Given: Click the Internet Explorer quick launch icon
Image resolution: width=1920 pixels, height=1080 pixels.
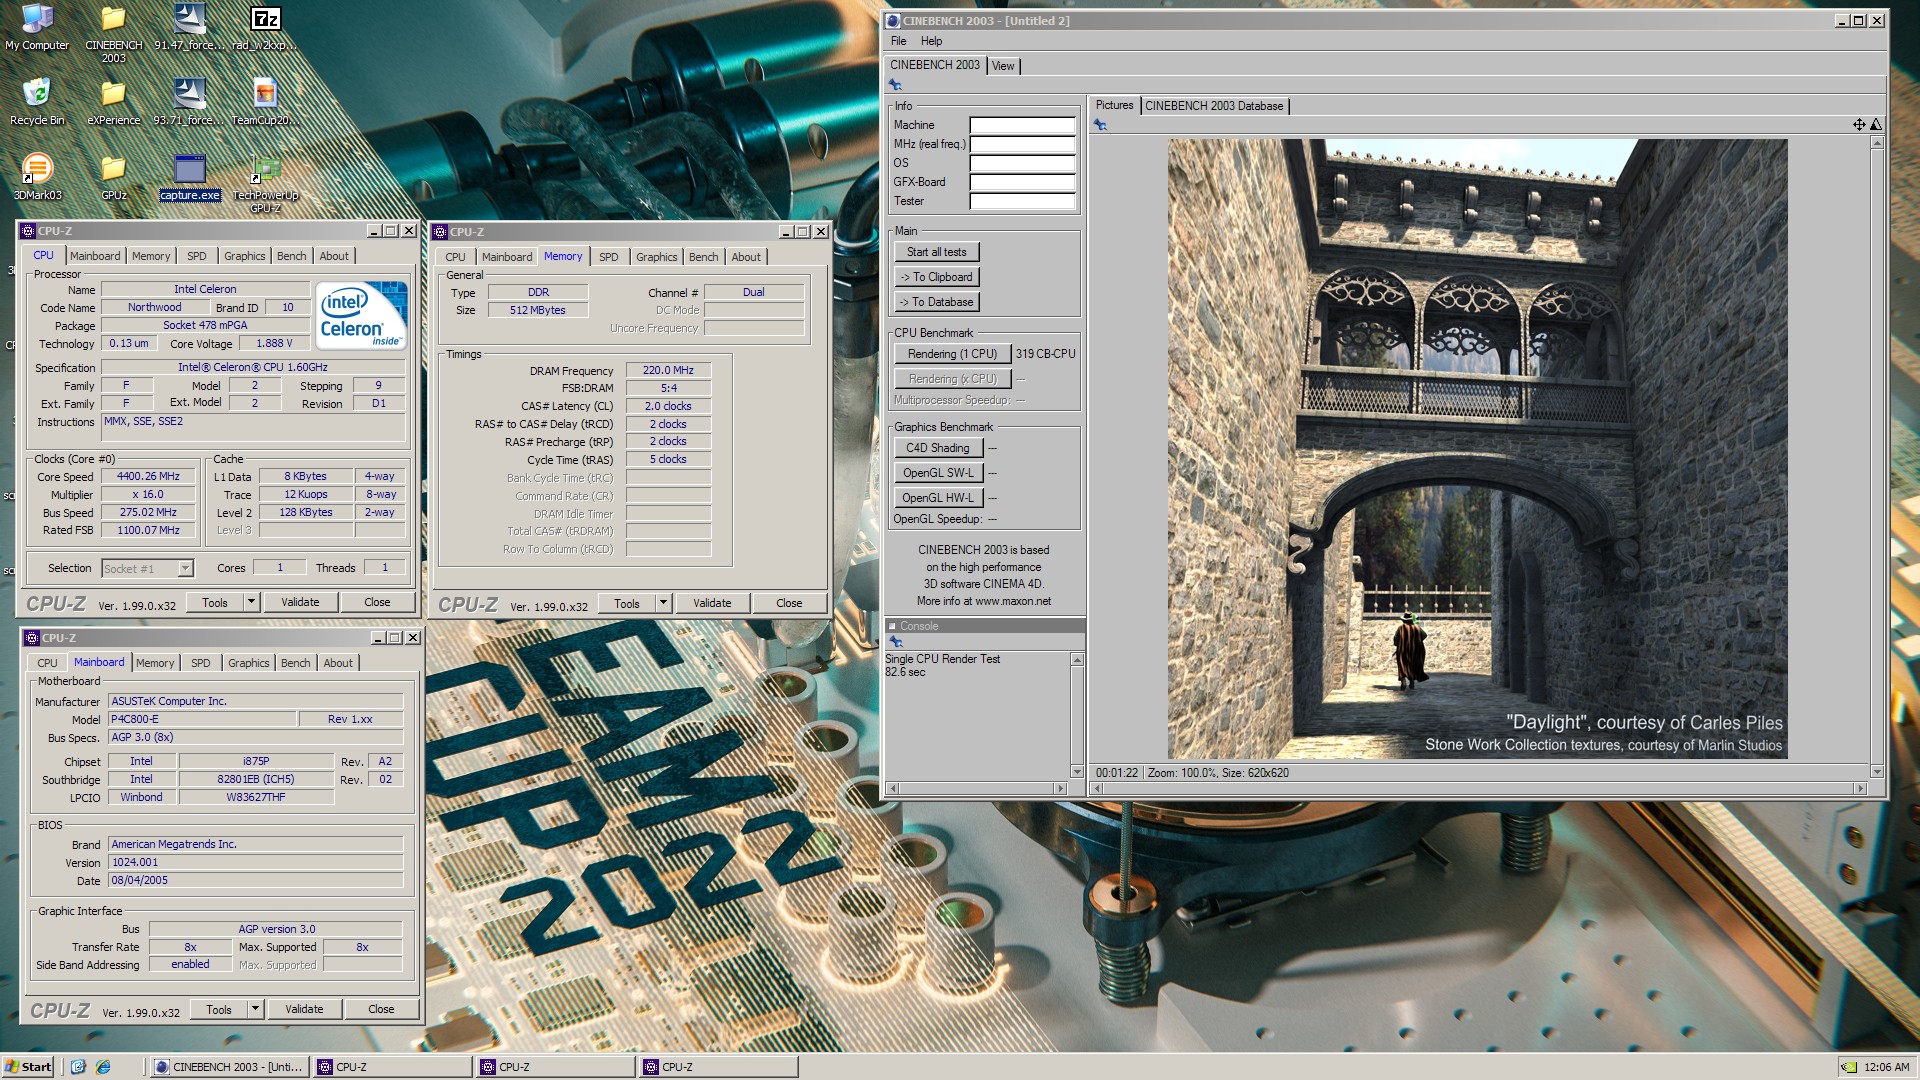Looking at the screenshot, I should click(x=103, y=1067).
